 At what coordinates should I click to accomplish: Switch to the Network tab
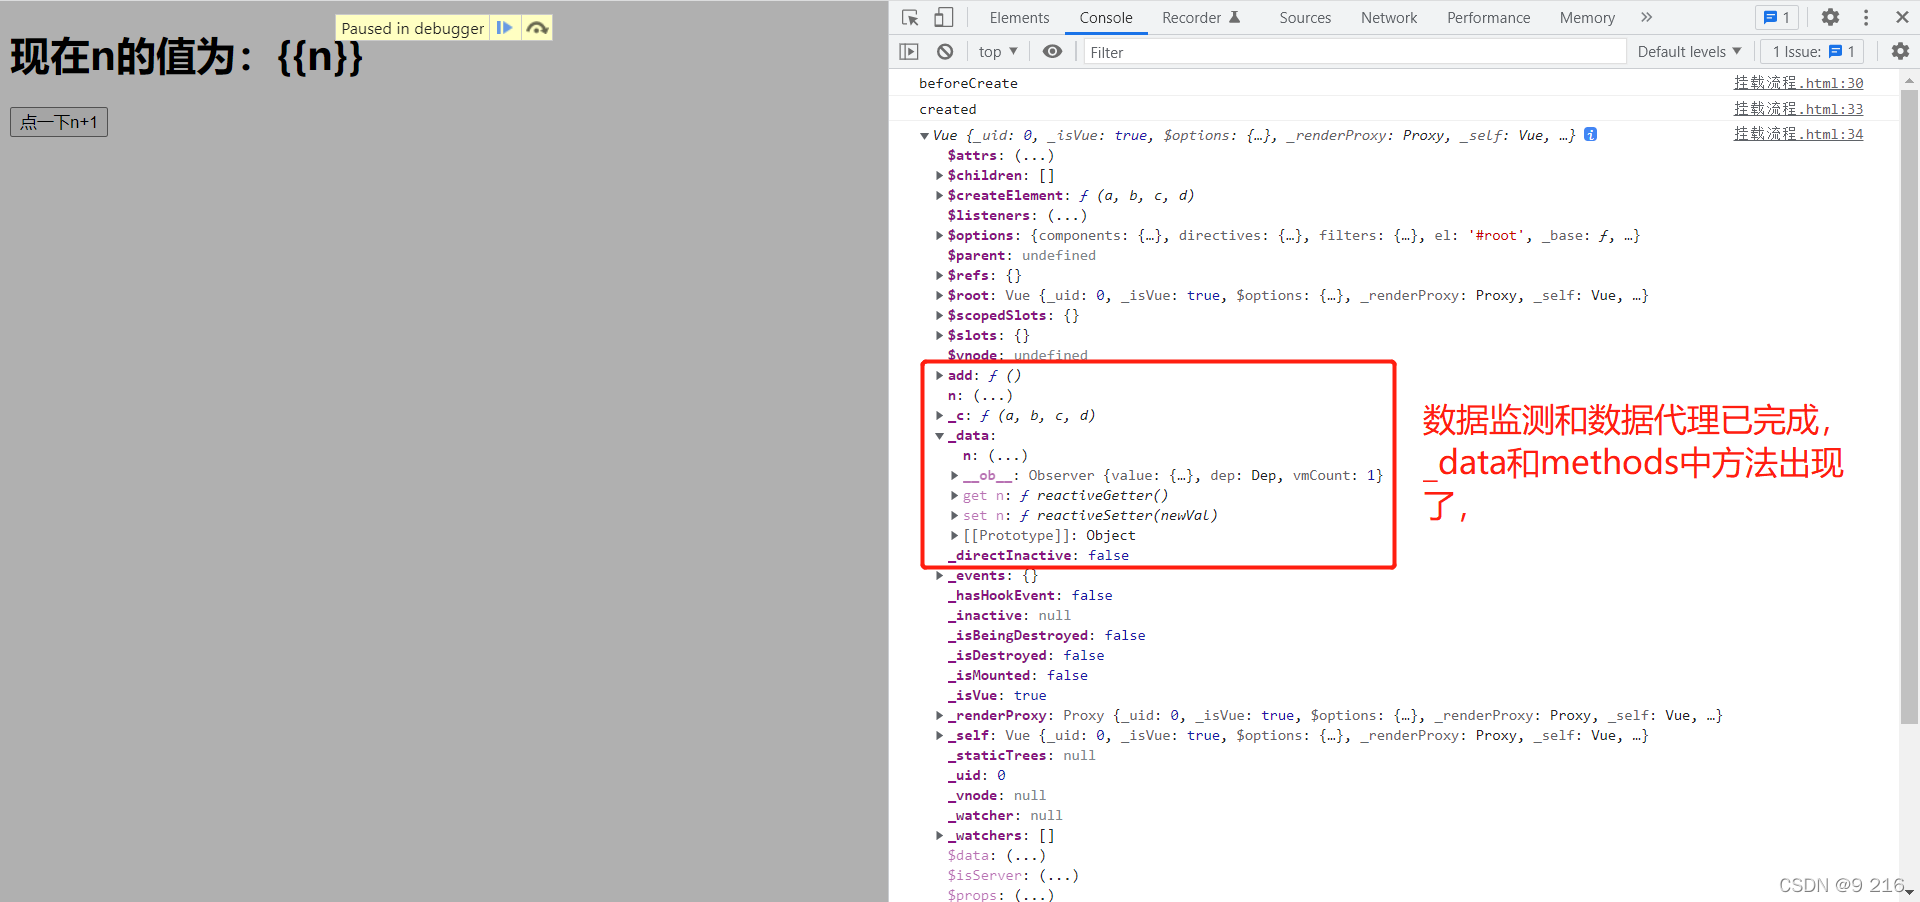1389,18
